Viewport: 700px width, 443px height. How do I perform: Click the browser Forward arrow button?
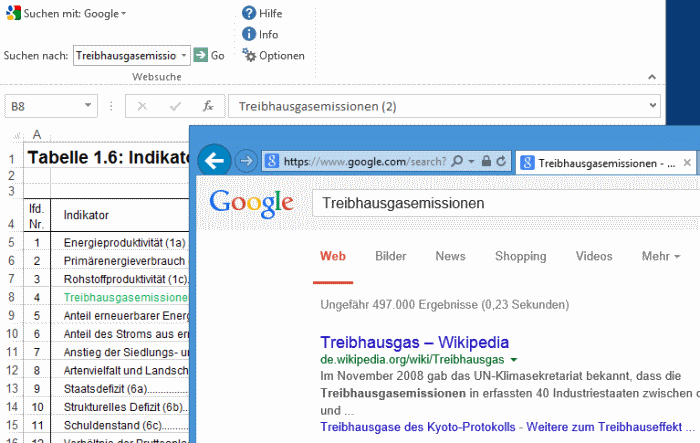click(246, 161)
